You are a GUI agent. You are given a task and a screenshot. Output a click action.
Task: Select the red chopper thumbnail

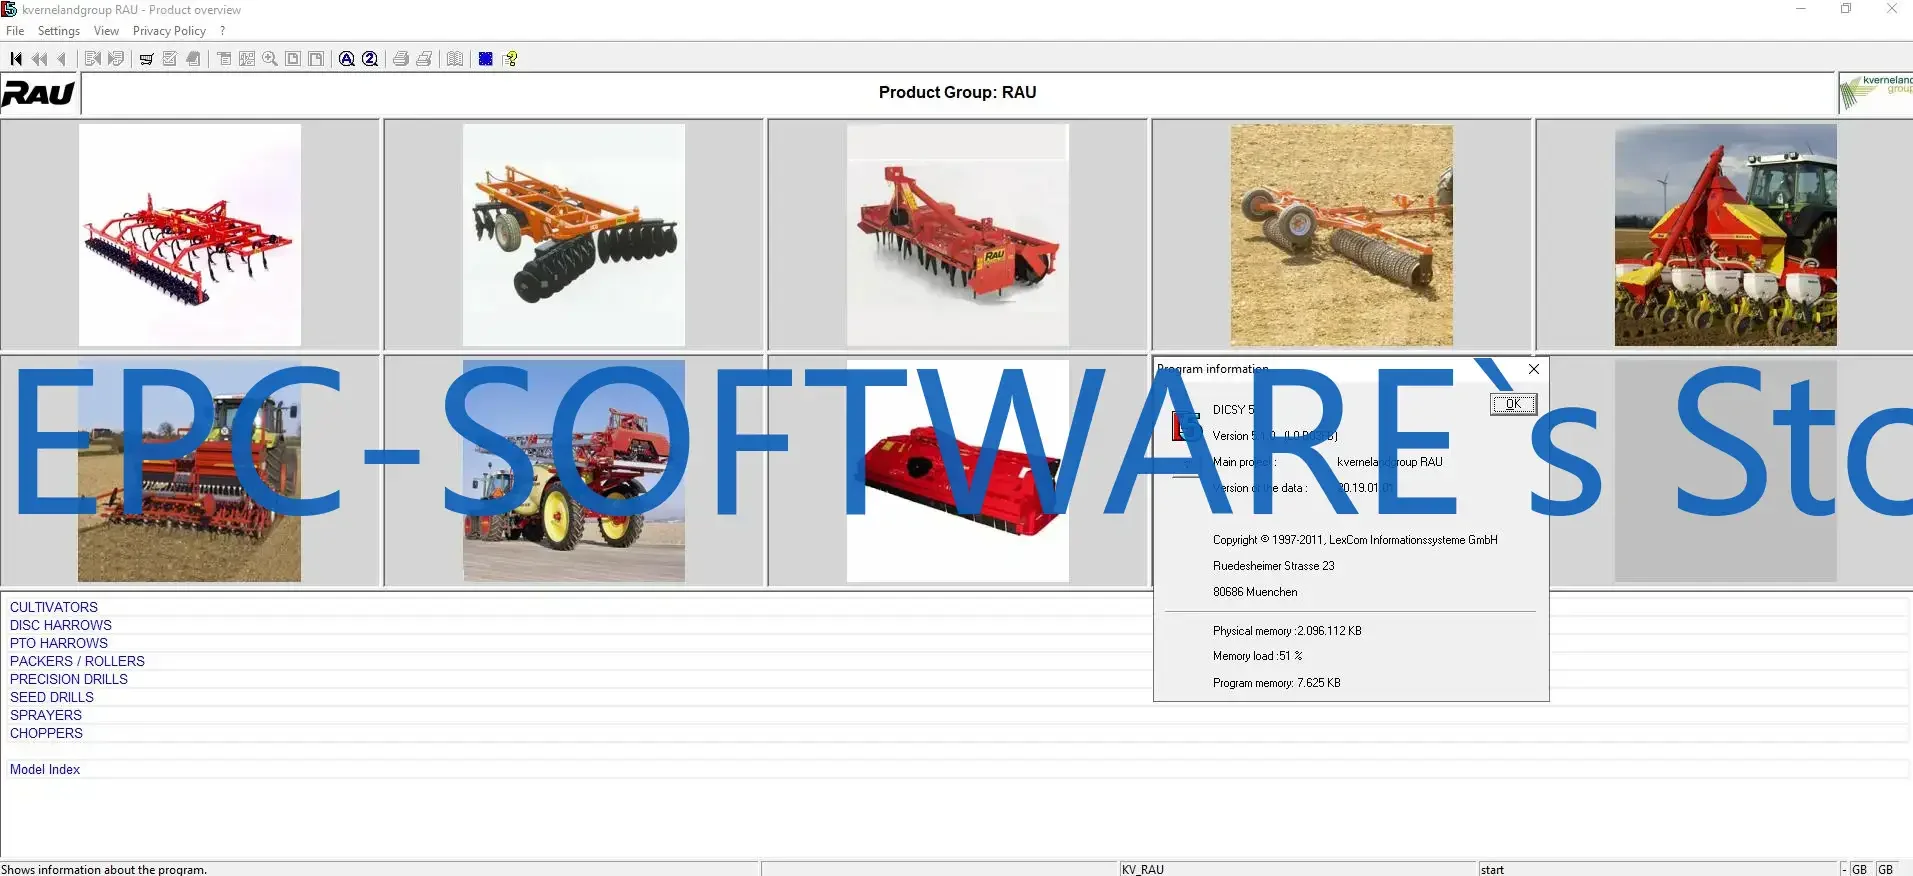[x=958, y=471]
